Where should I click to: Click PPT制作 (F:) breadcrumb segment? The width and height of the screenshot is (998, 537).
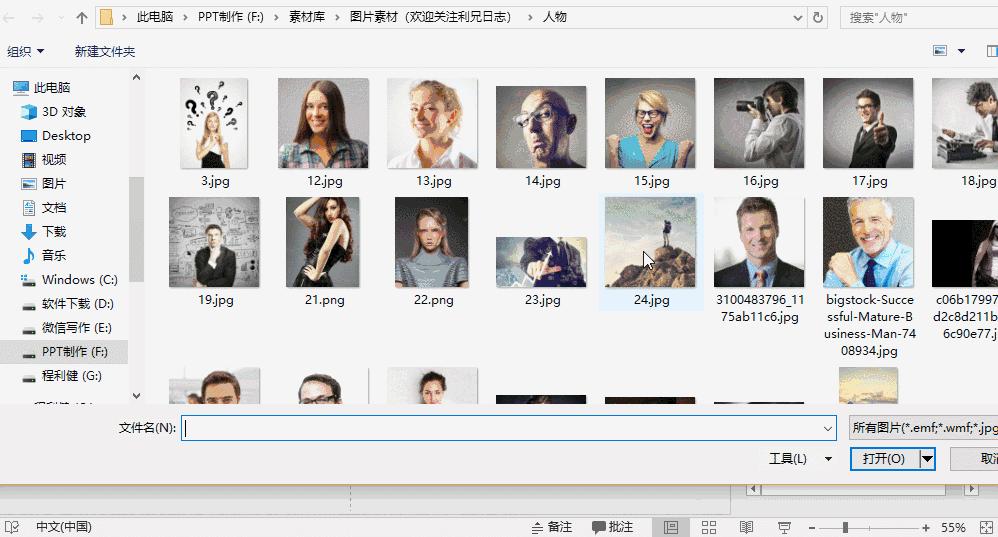pos(230,17)
